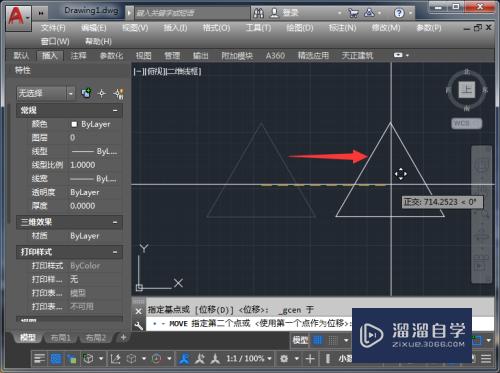500x373 pixels.
Task: Open the 文件(F) menu
Action: (x=53, y=28)
